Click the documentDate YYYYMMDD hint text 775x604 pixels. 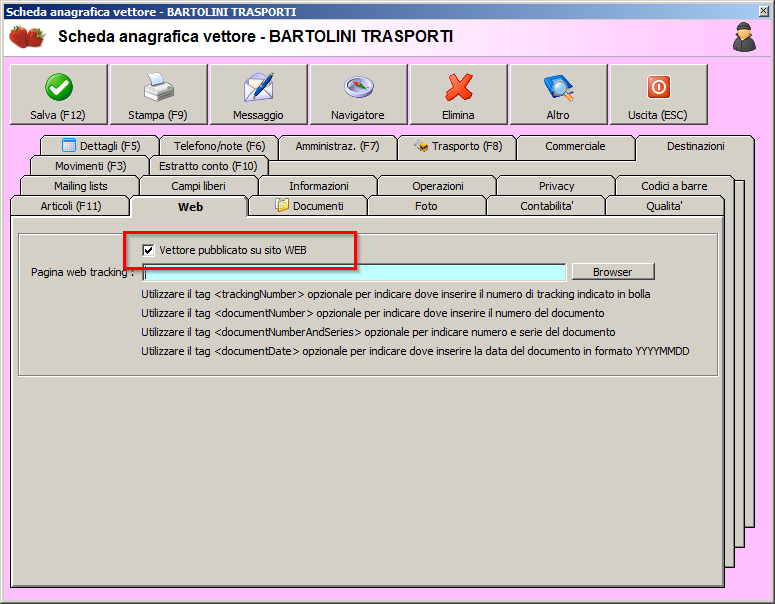(x=415, y=351)
